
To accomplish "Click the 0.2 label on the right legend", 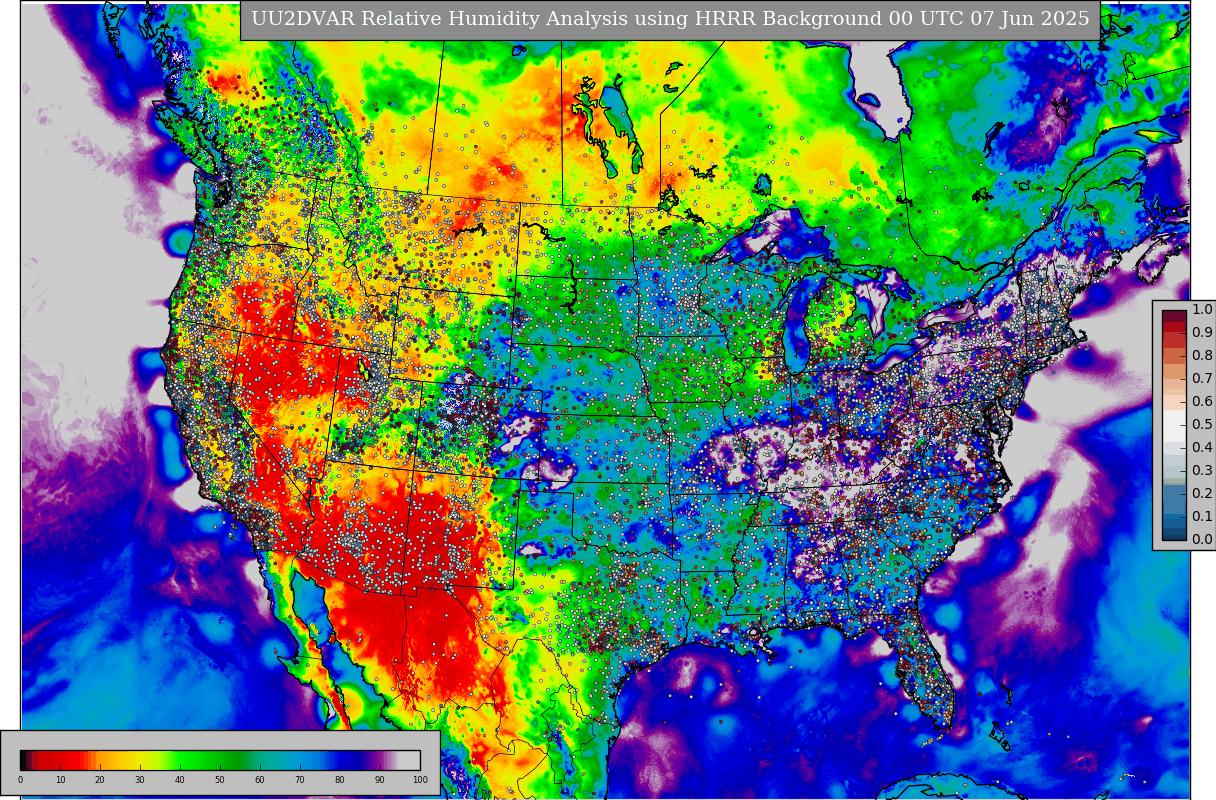I will click(x=1202, y=493).
